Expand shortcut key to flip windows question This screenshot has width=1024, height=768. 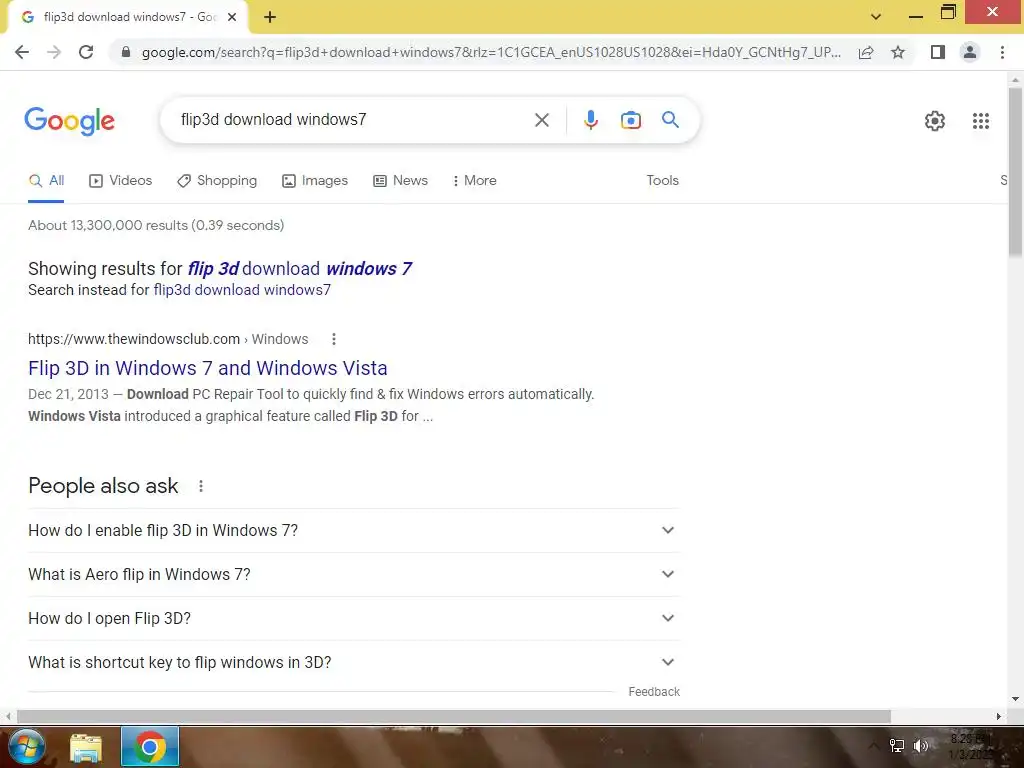[x=353, y=662]
